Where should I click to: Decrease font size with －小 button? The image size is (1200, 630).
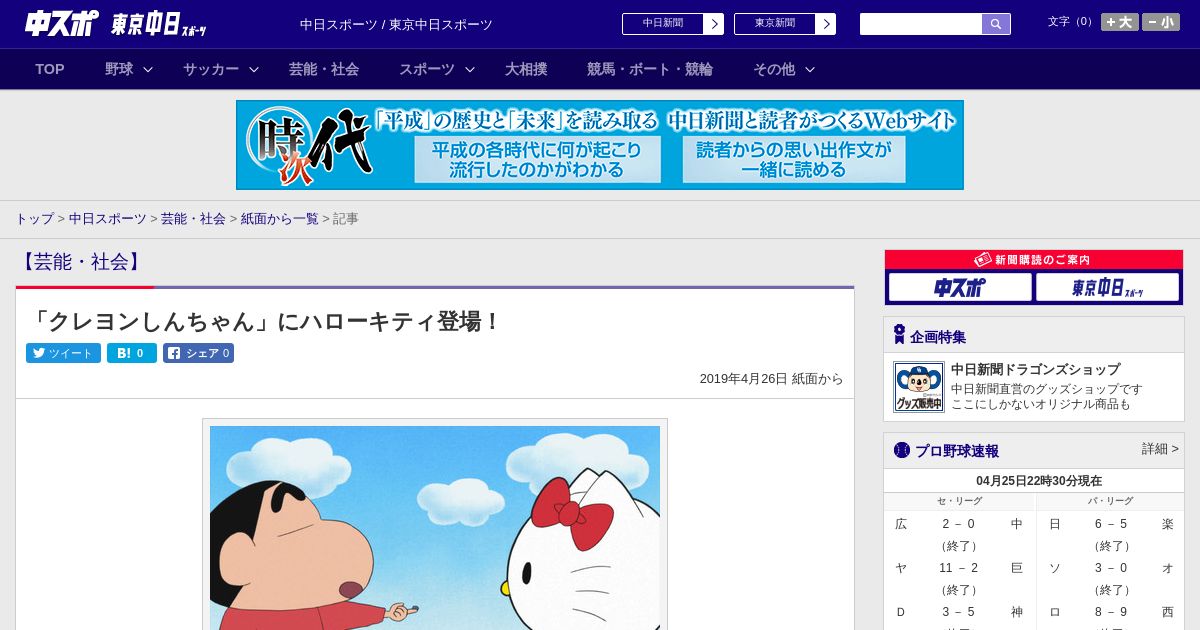point(1161,22)
